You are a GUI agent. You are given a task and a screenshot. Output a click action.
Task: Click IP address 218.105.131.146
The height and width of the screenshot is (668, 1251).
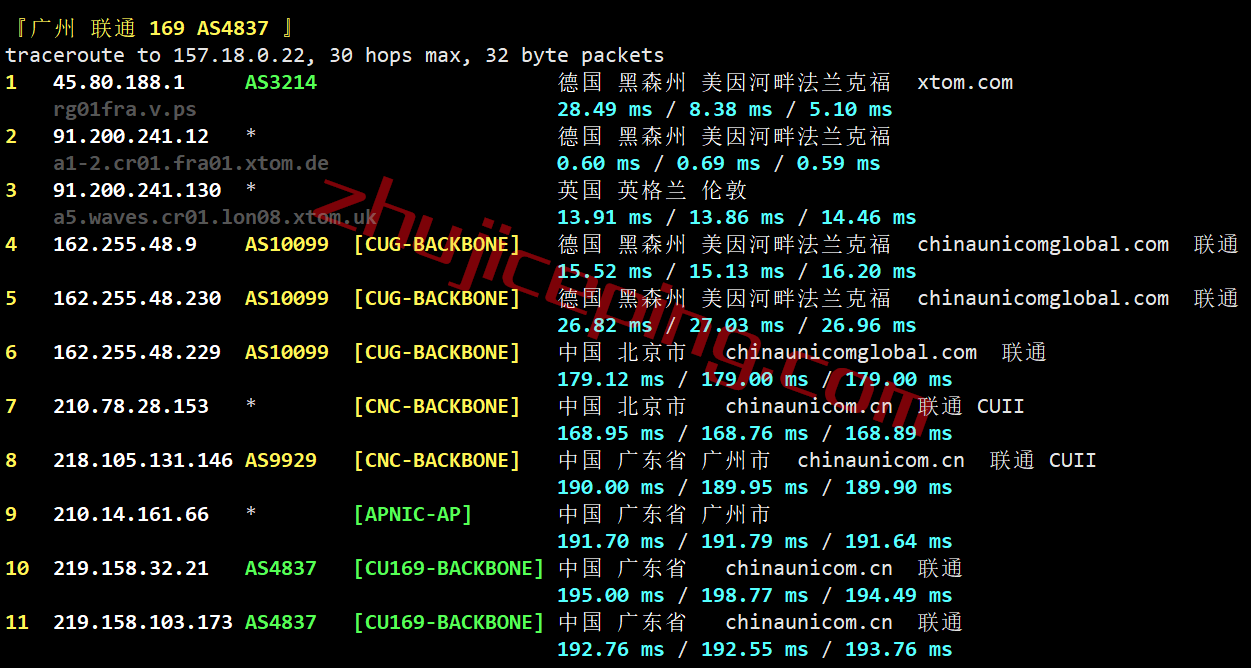click(143, 460)
